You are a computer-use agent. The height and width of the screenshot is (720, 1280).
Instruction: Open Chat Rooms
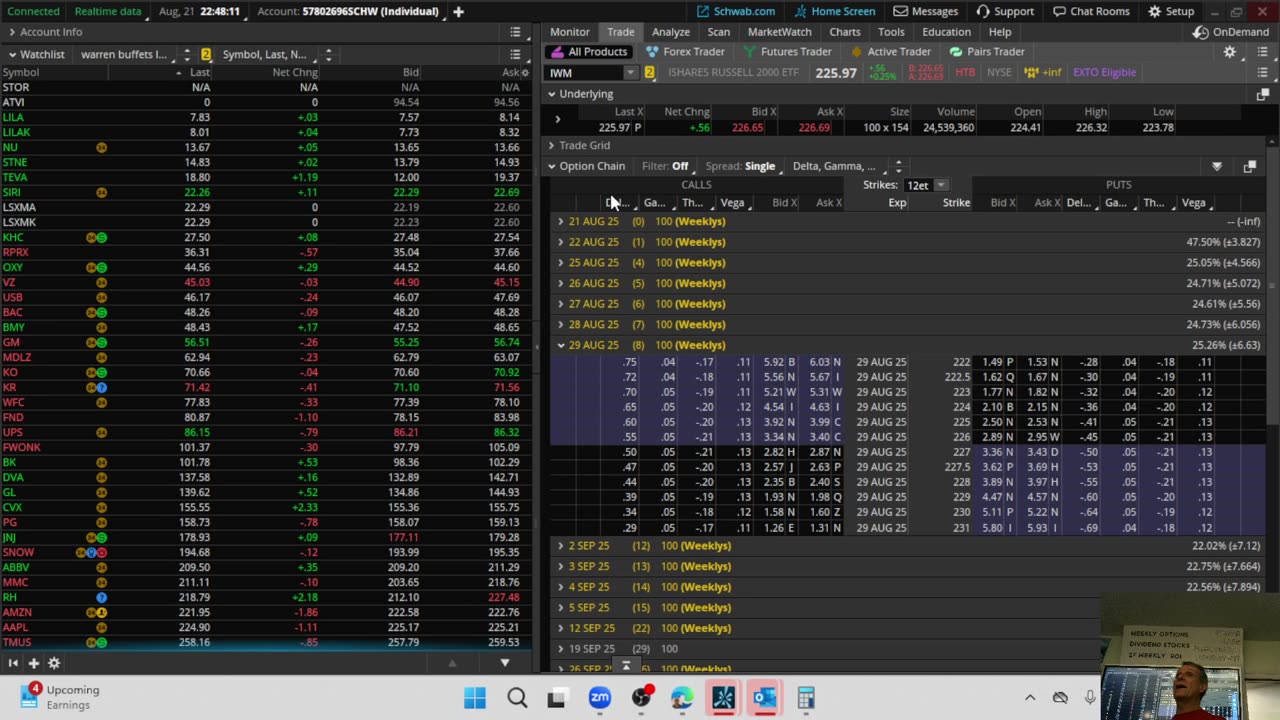(x=1092, y=11)
